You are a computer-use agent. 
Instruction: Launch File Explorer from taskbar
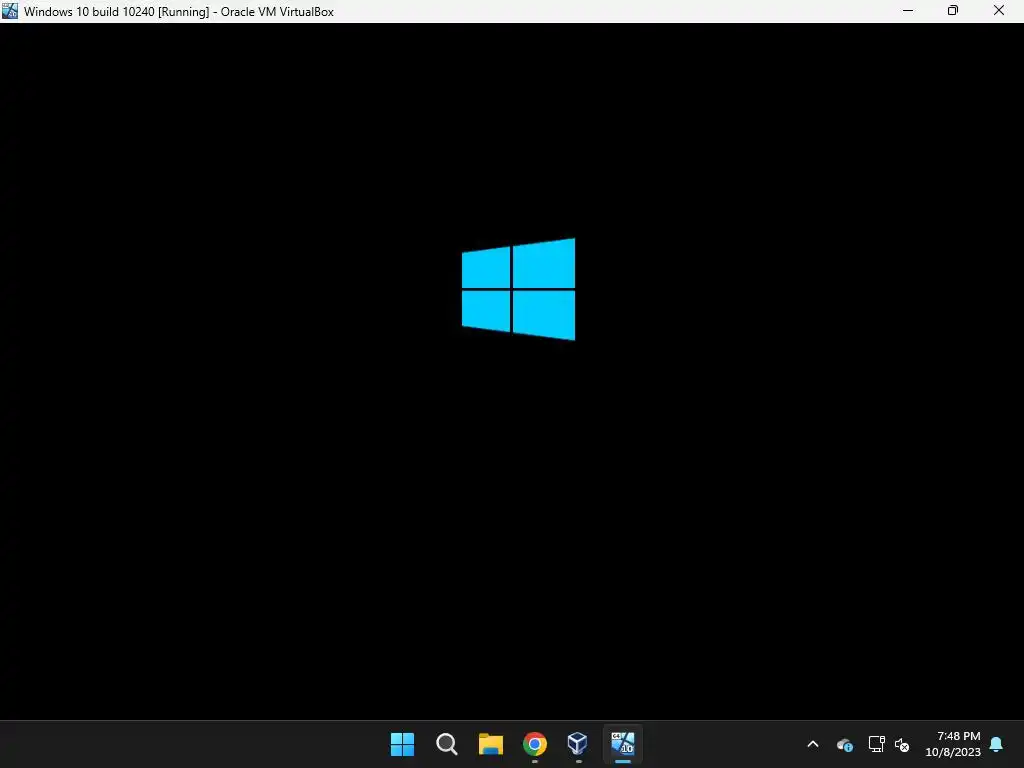click(x=490, y=744)
